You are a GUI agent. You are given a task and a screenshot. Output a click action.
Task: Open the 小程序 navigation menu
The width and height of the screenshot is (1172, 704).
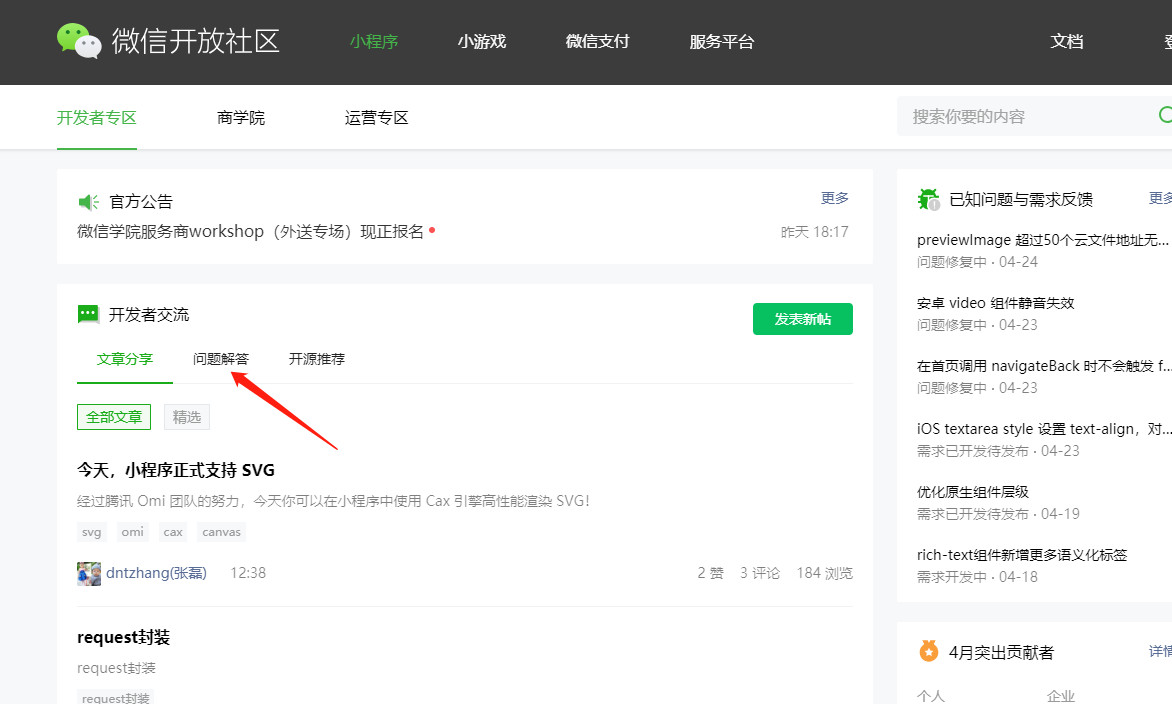click(374, 42)
